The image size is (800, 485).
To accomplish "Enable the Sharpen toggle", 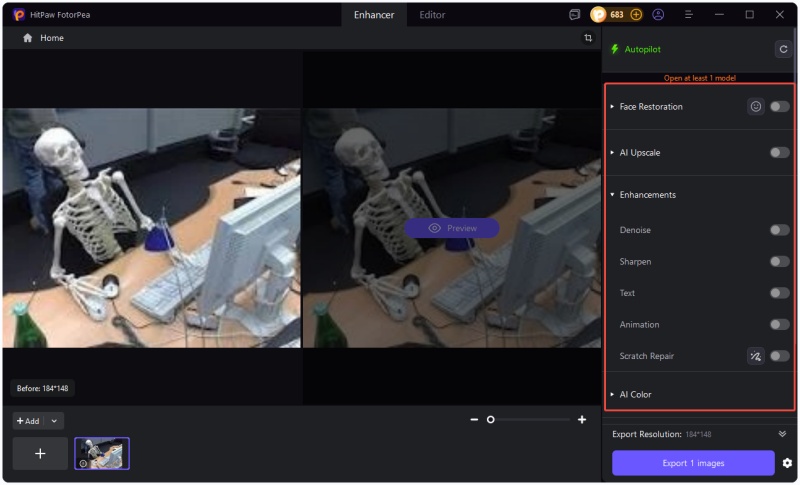I will (x=779, y=262).
